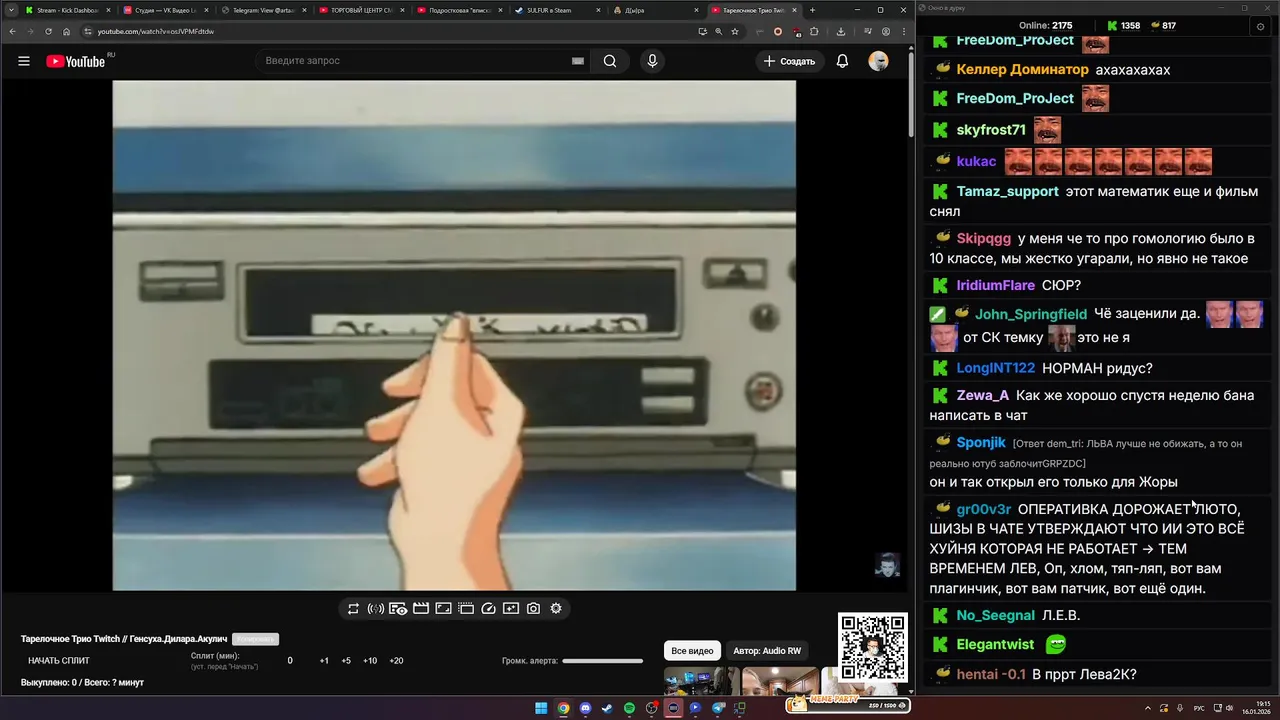Viewport: 1280px width, 720px height.
Task: Switch to Telegram: View tab
Action: [x=262, y=10]
